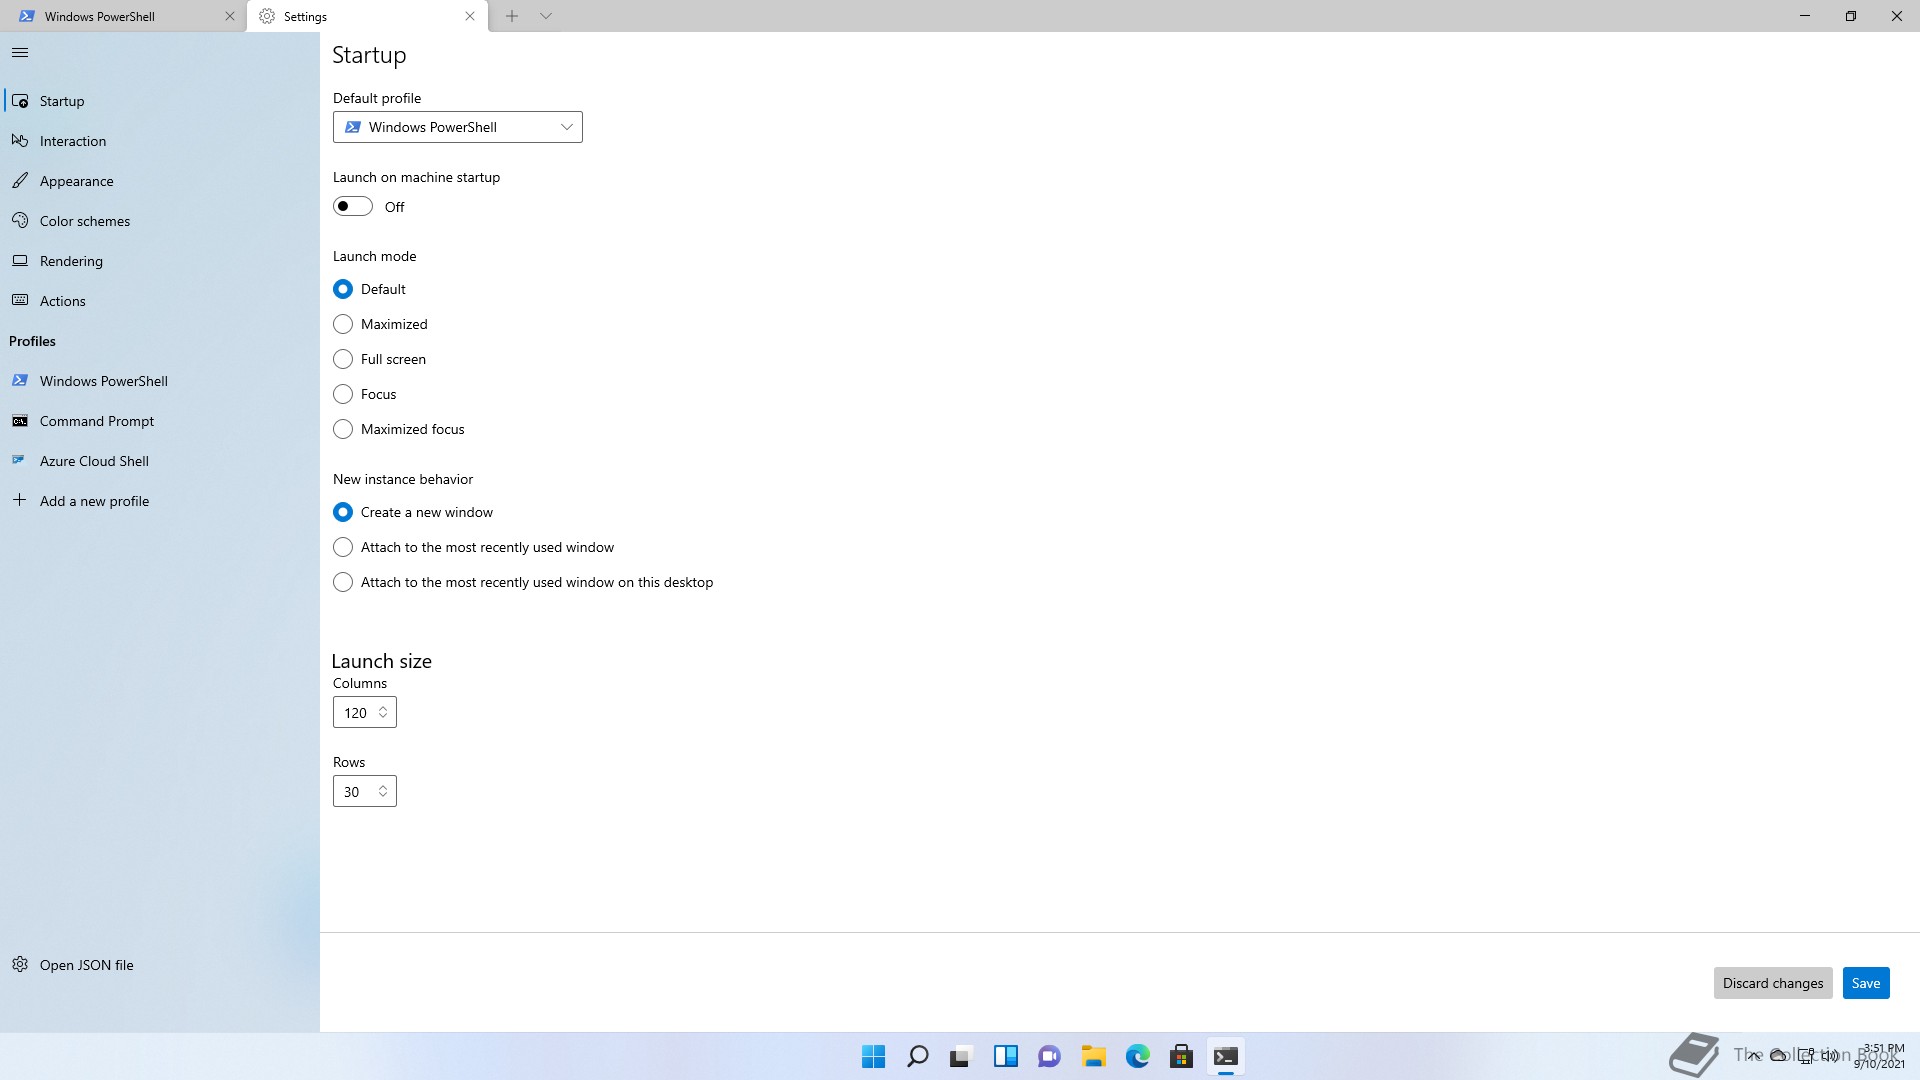This screenshot has width=1920, height=1080.
Task: Open the tab bar new-tab dropdown chevron
Action: [546, 16]
